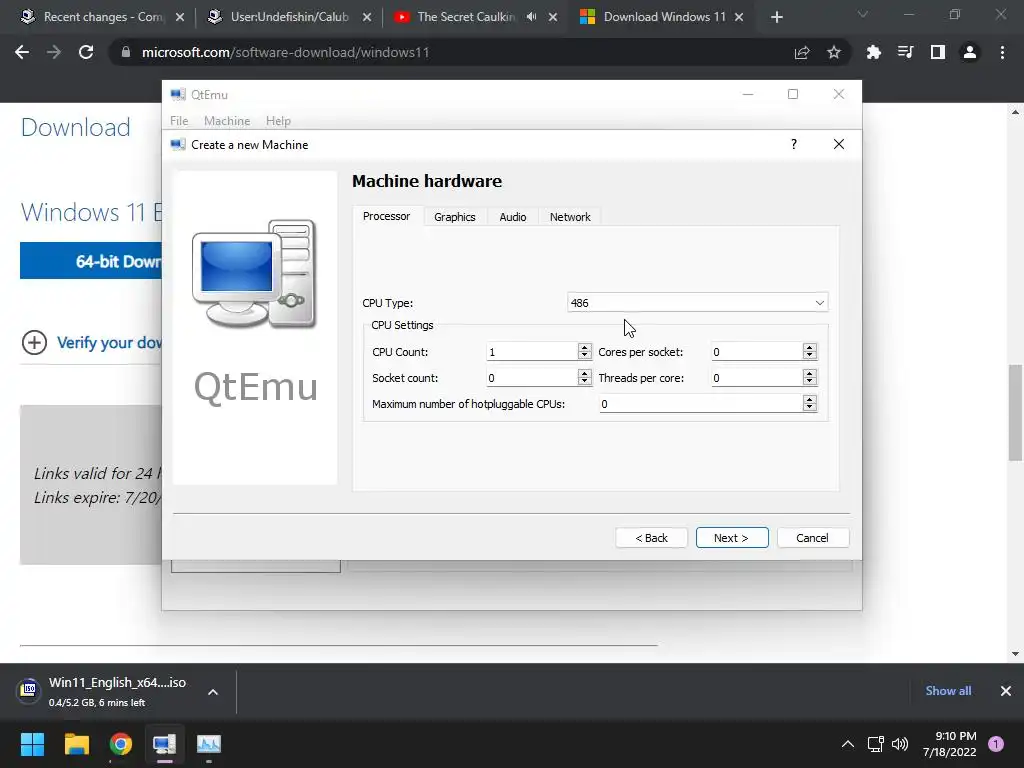
Task: Open the QtEmu Machine menu
Action: 227,121
